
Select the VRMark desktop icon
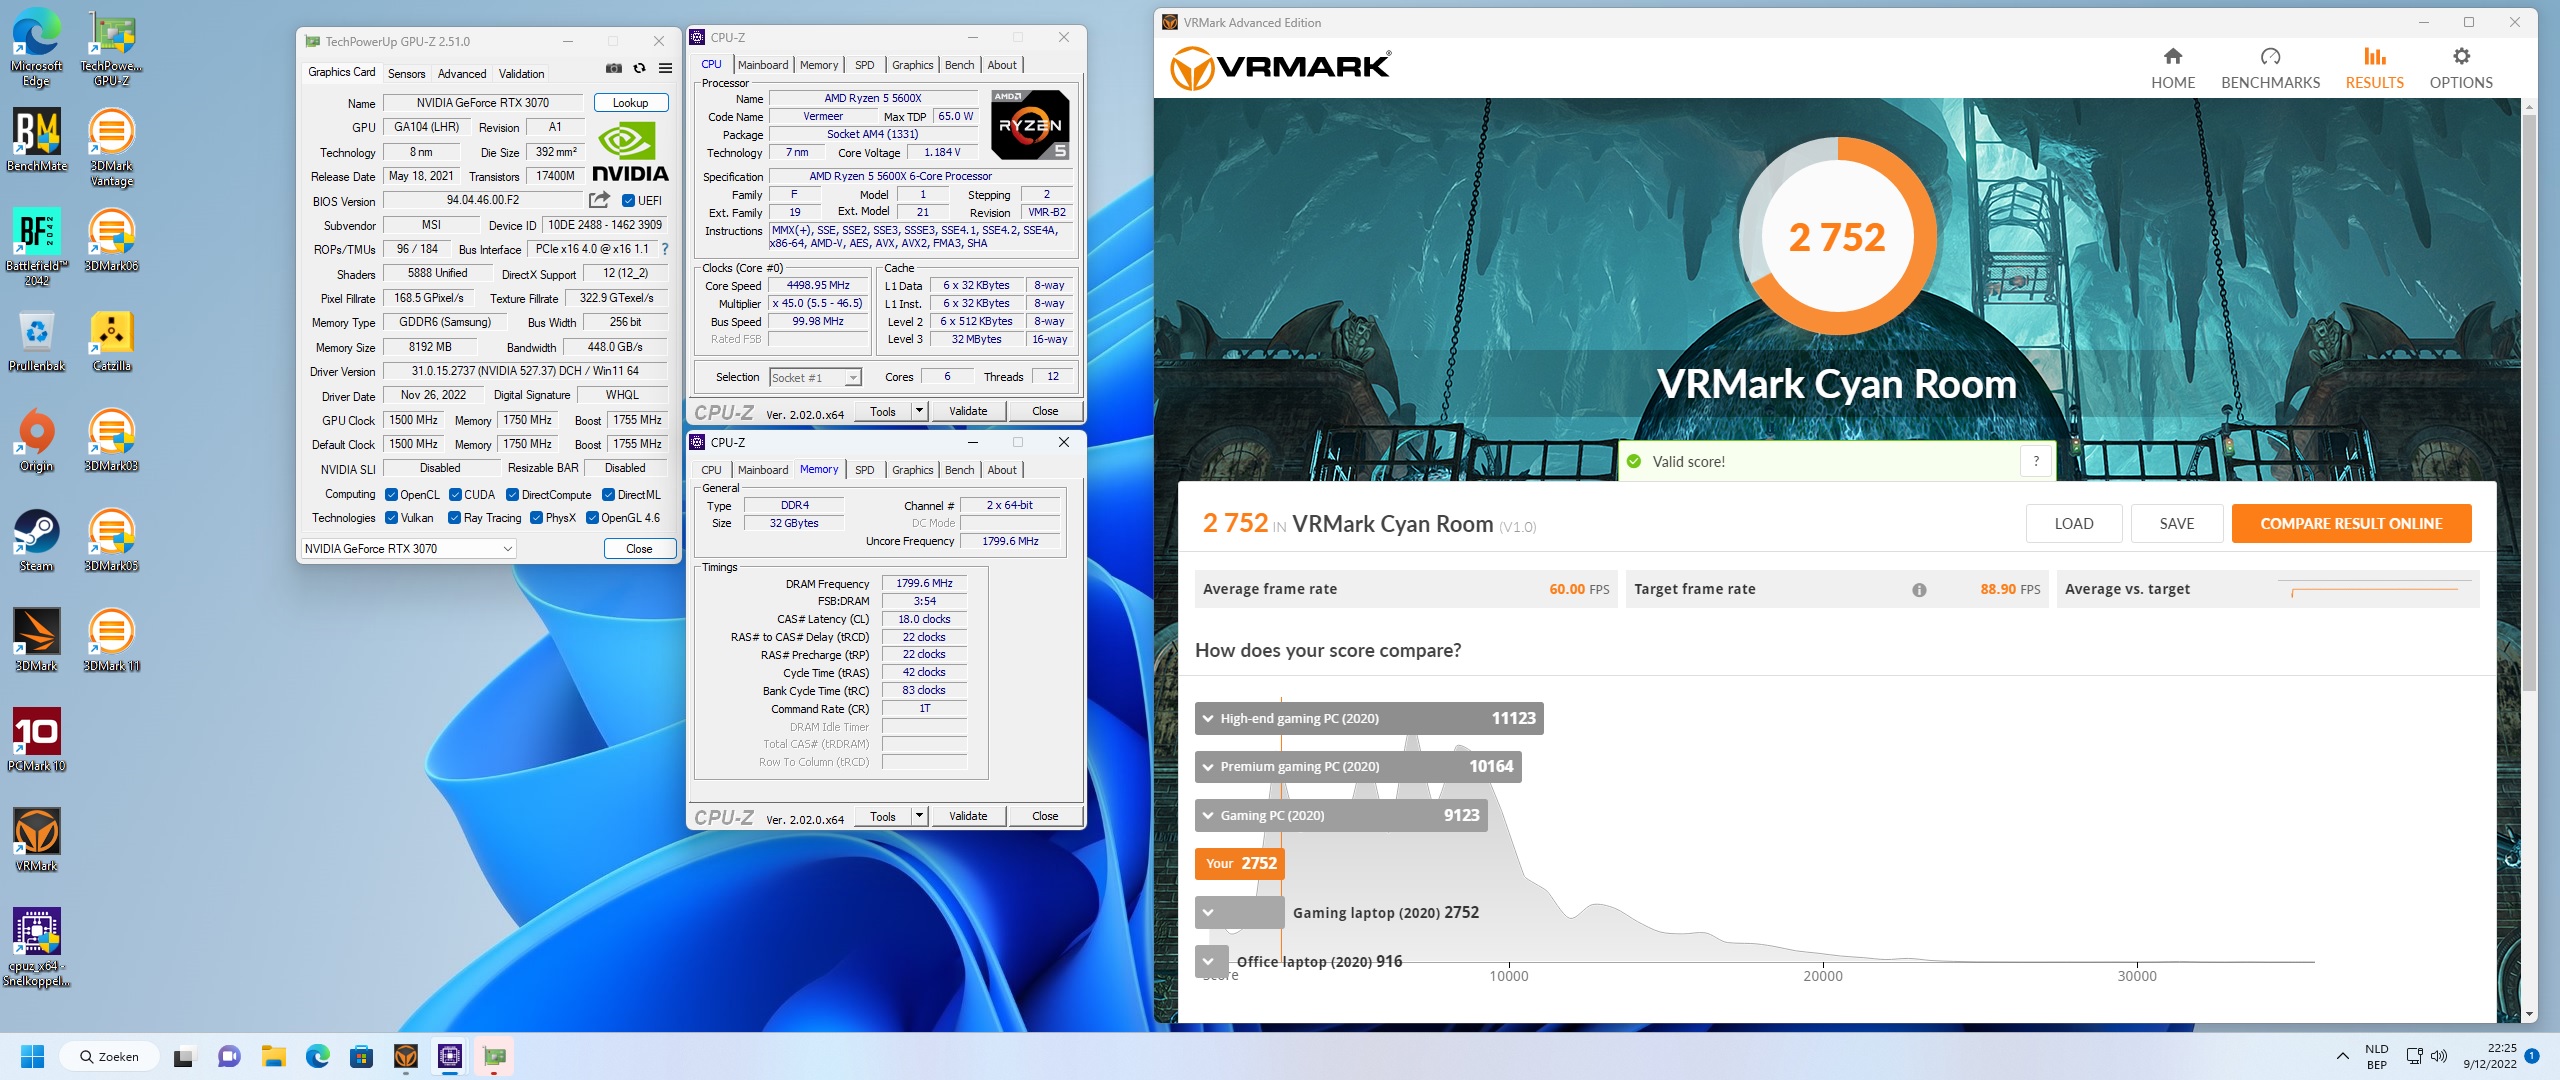pos(36,840)
